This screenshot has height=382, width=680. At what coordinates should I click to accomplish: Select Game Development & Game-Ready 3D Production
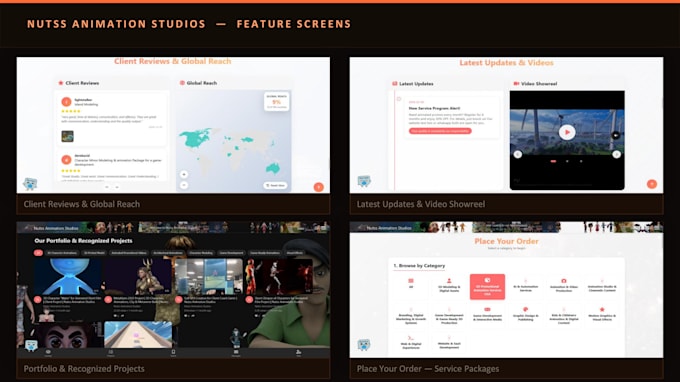(449, 316)
